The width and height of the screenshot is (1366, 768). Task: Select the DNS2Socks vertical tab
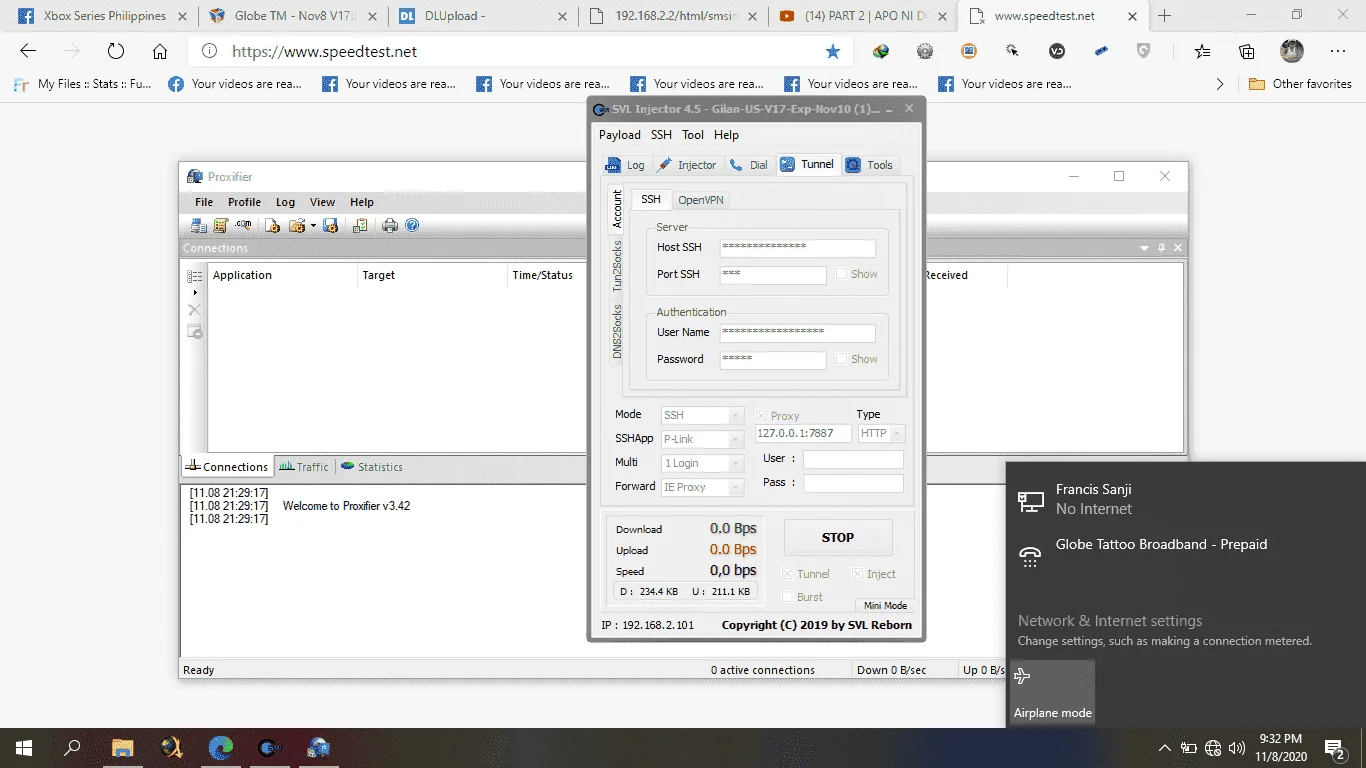[x=617, y=331]
